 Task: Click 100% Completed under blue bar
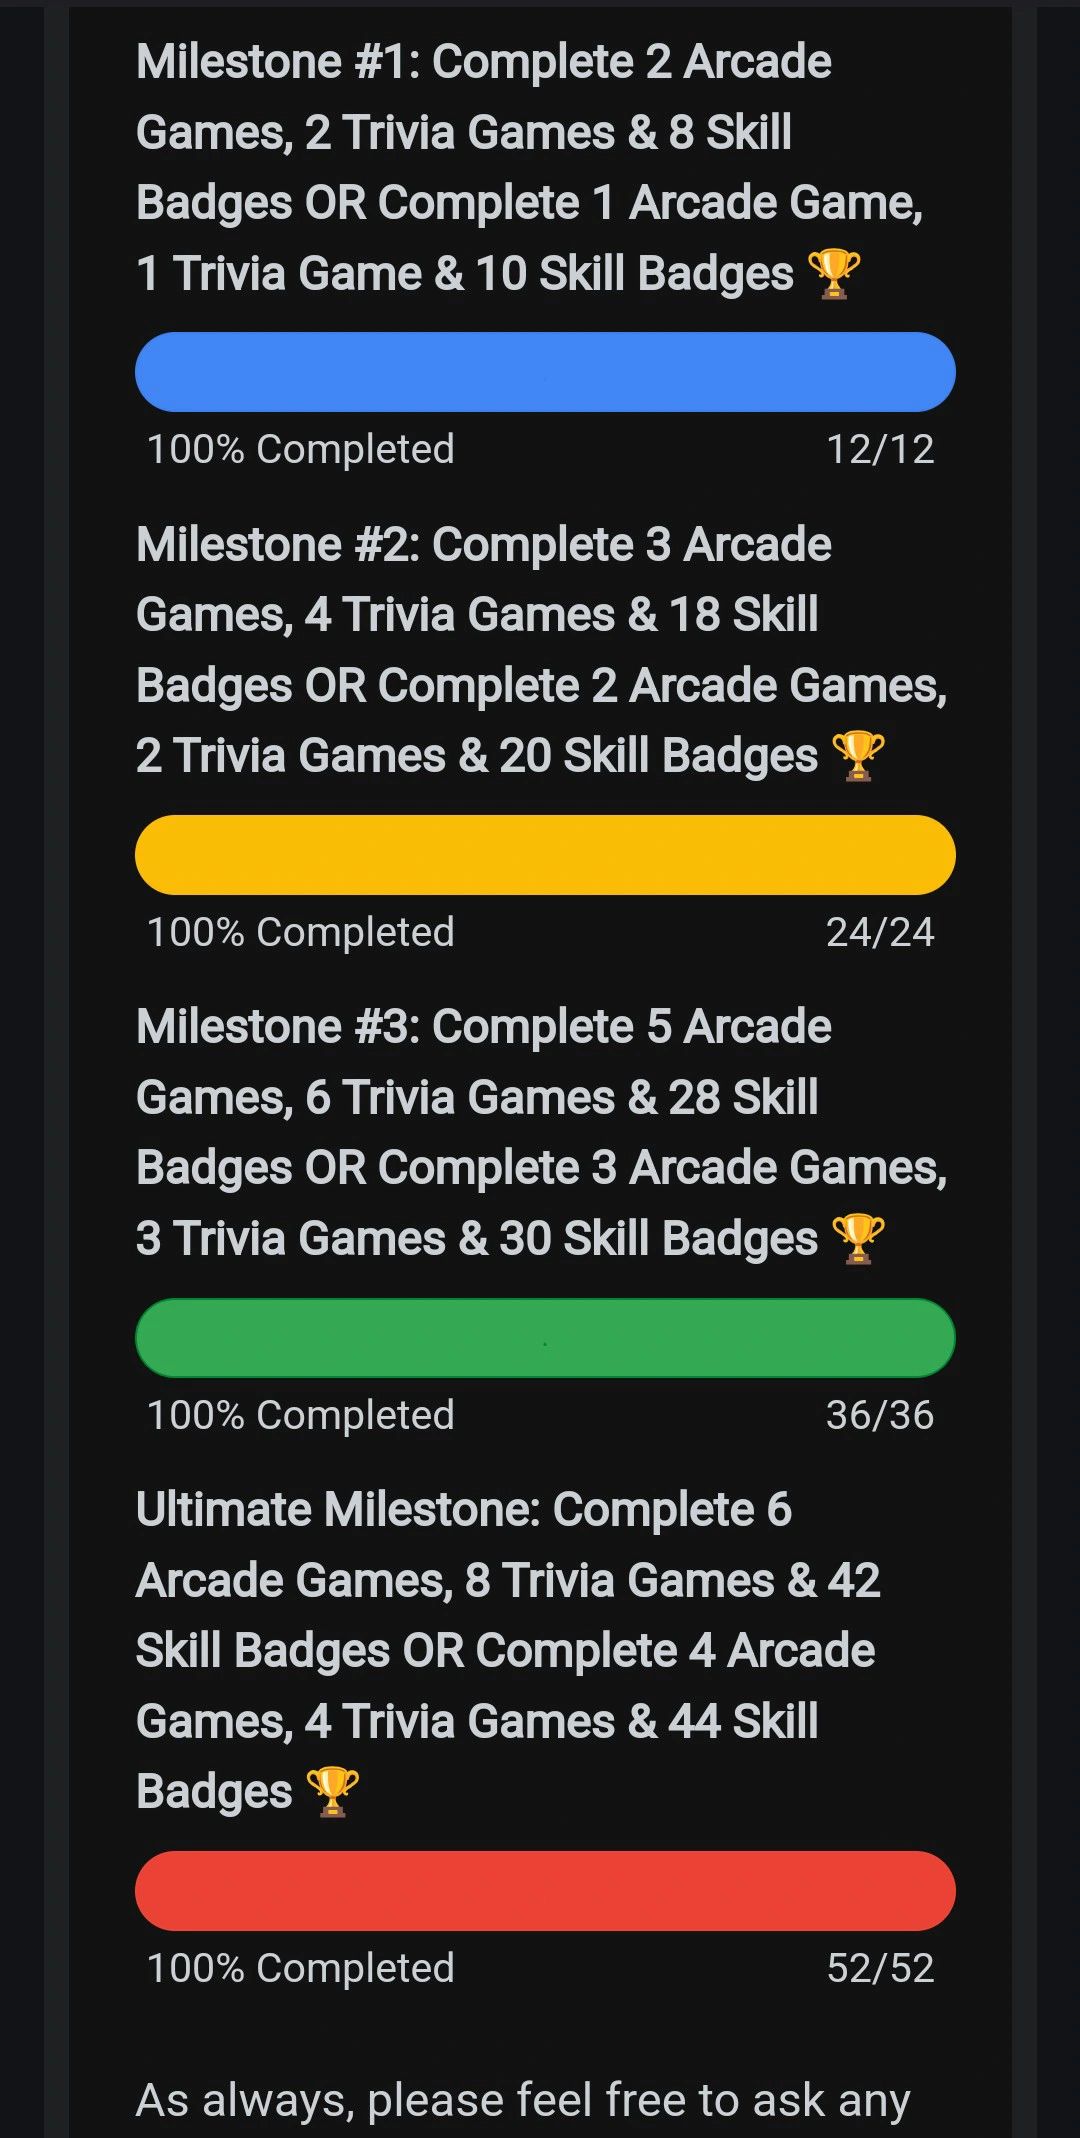click(x=300, y=450)
